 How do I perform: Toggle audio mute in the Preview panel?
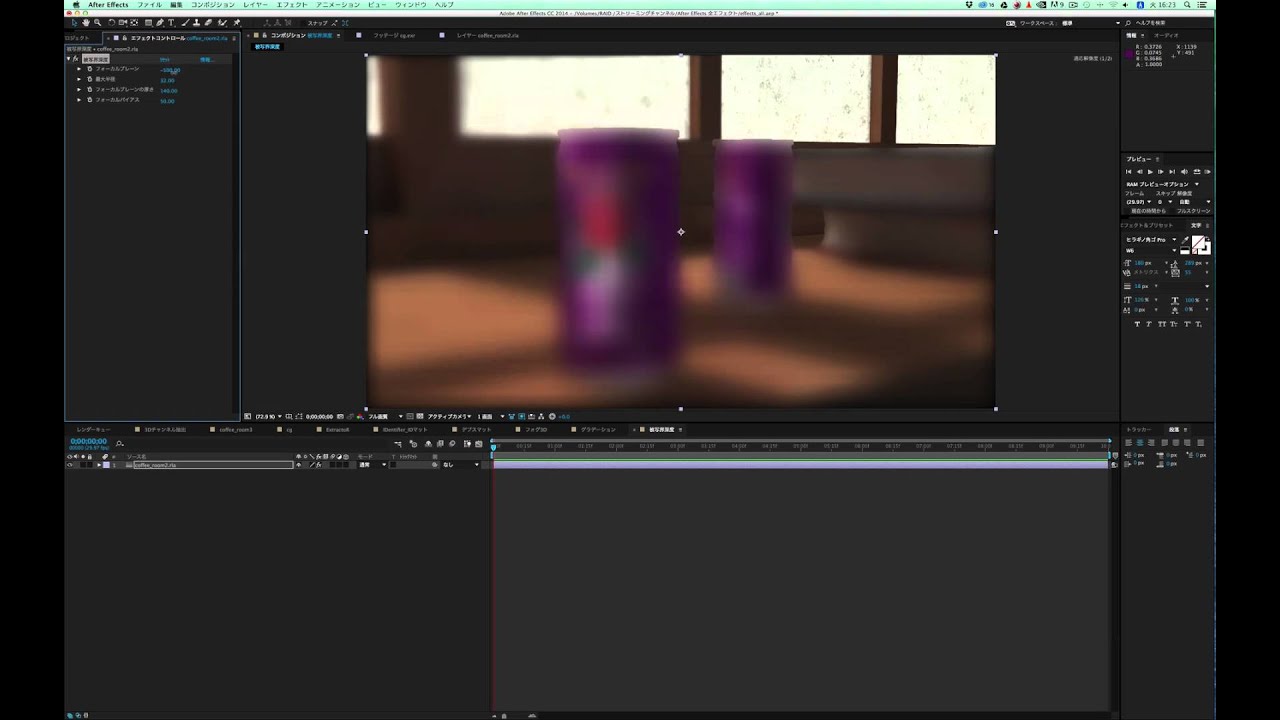pos(1184,172)
